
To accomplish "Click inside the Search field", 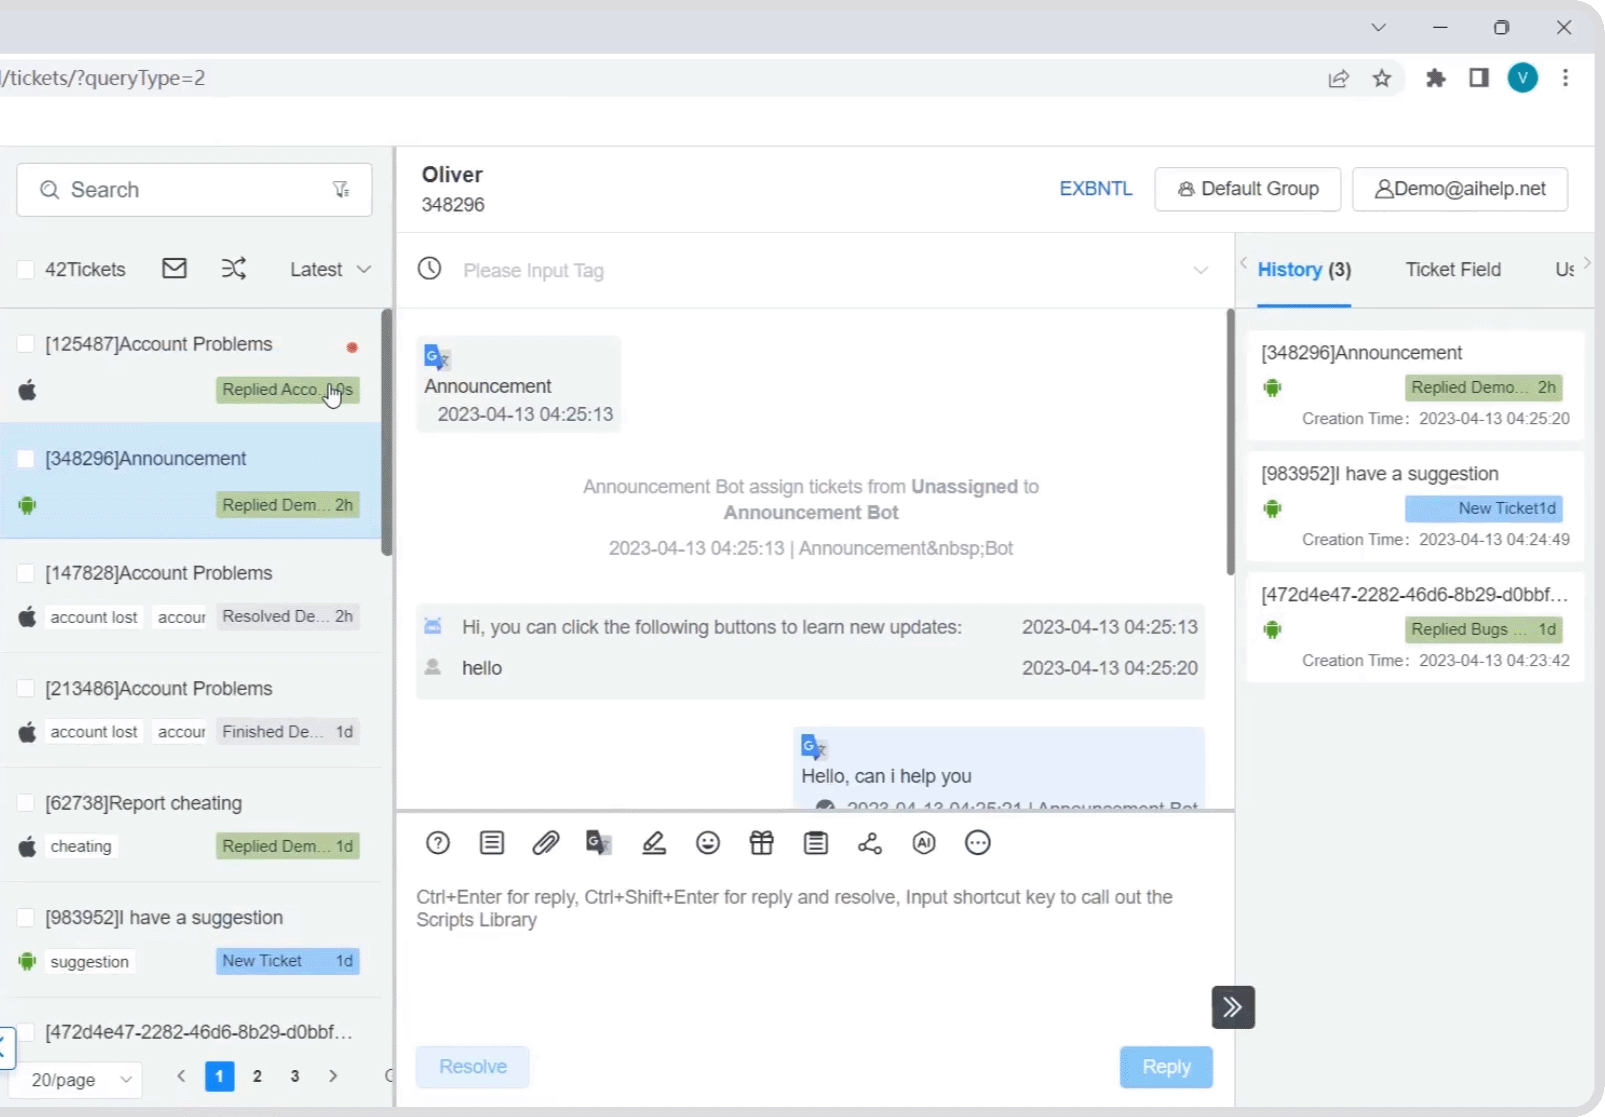I will [180, 189].
